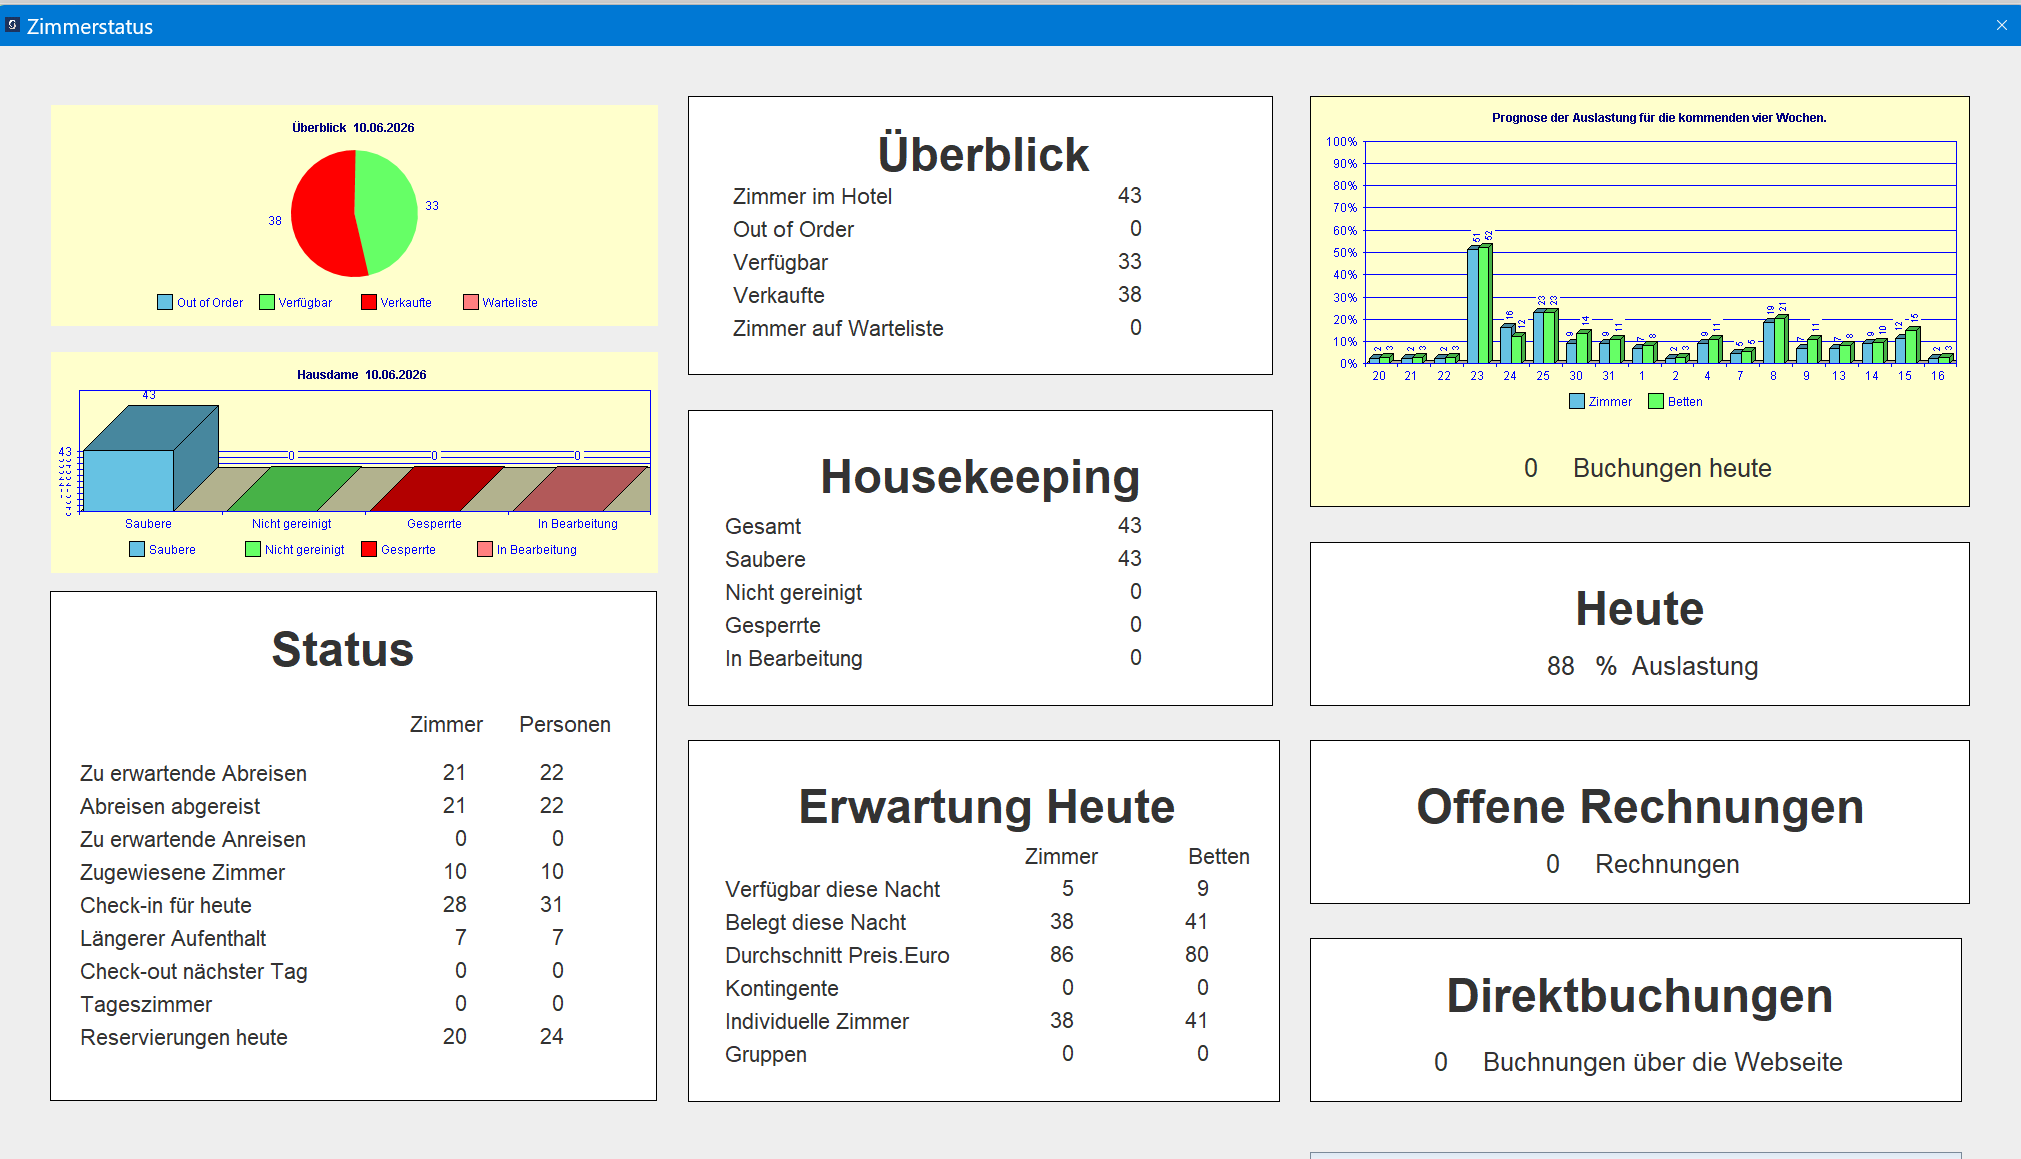Screen dimensions: 2021x1159
Task: Click 'Buchungen heute' text under forecast
Action: 1671,468
